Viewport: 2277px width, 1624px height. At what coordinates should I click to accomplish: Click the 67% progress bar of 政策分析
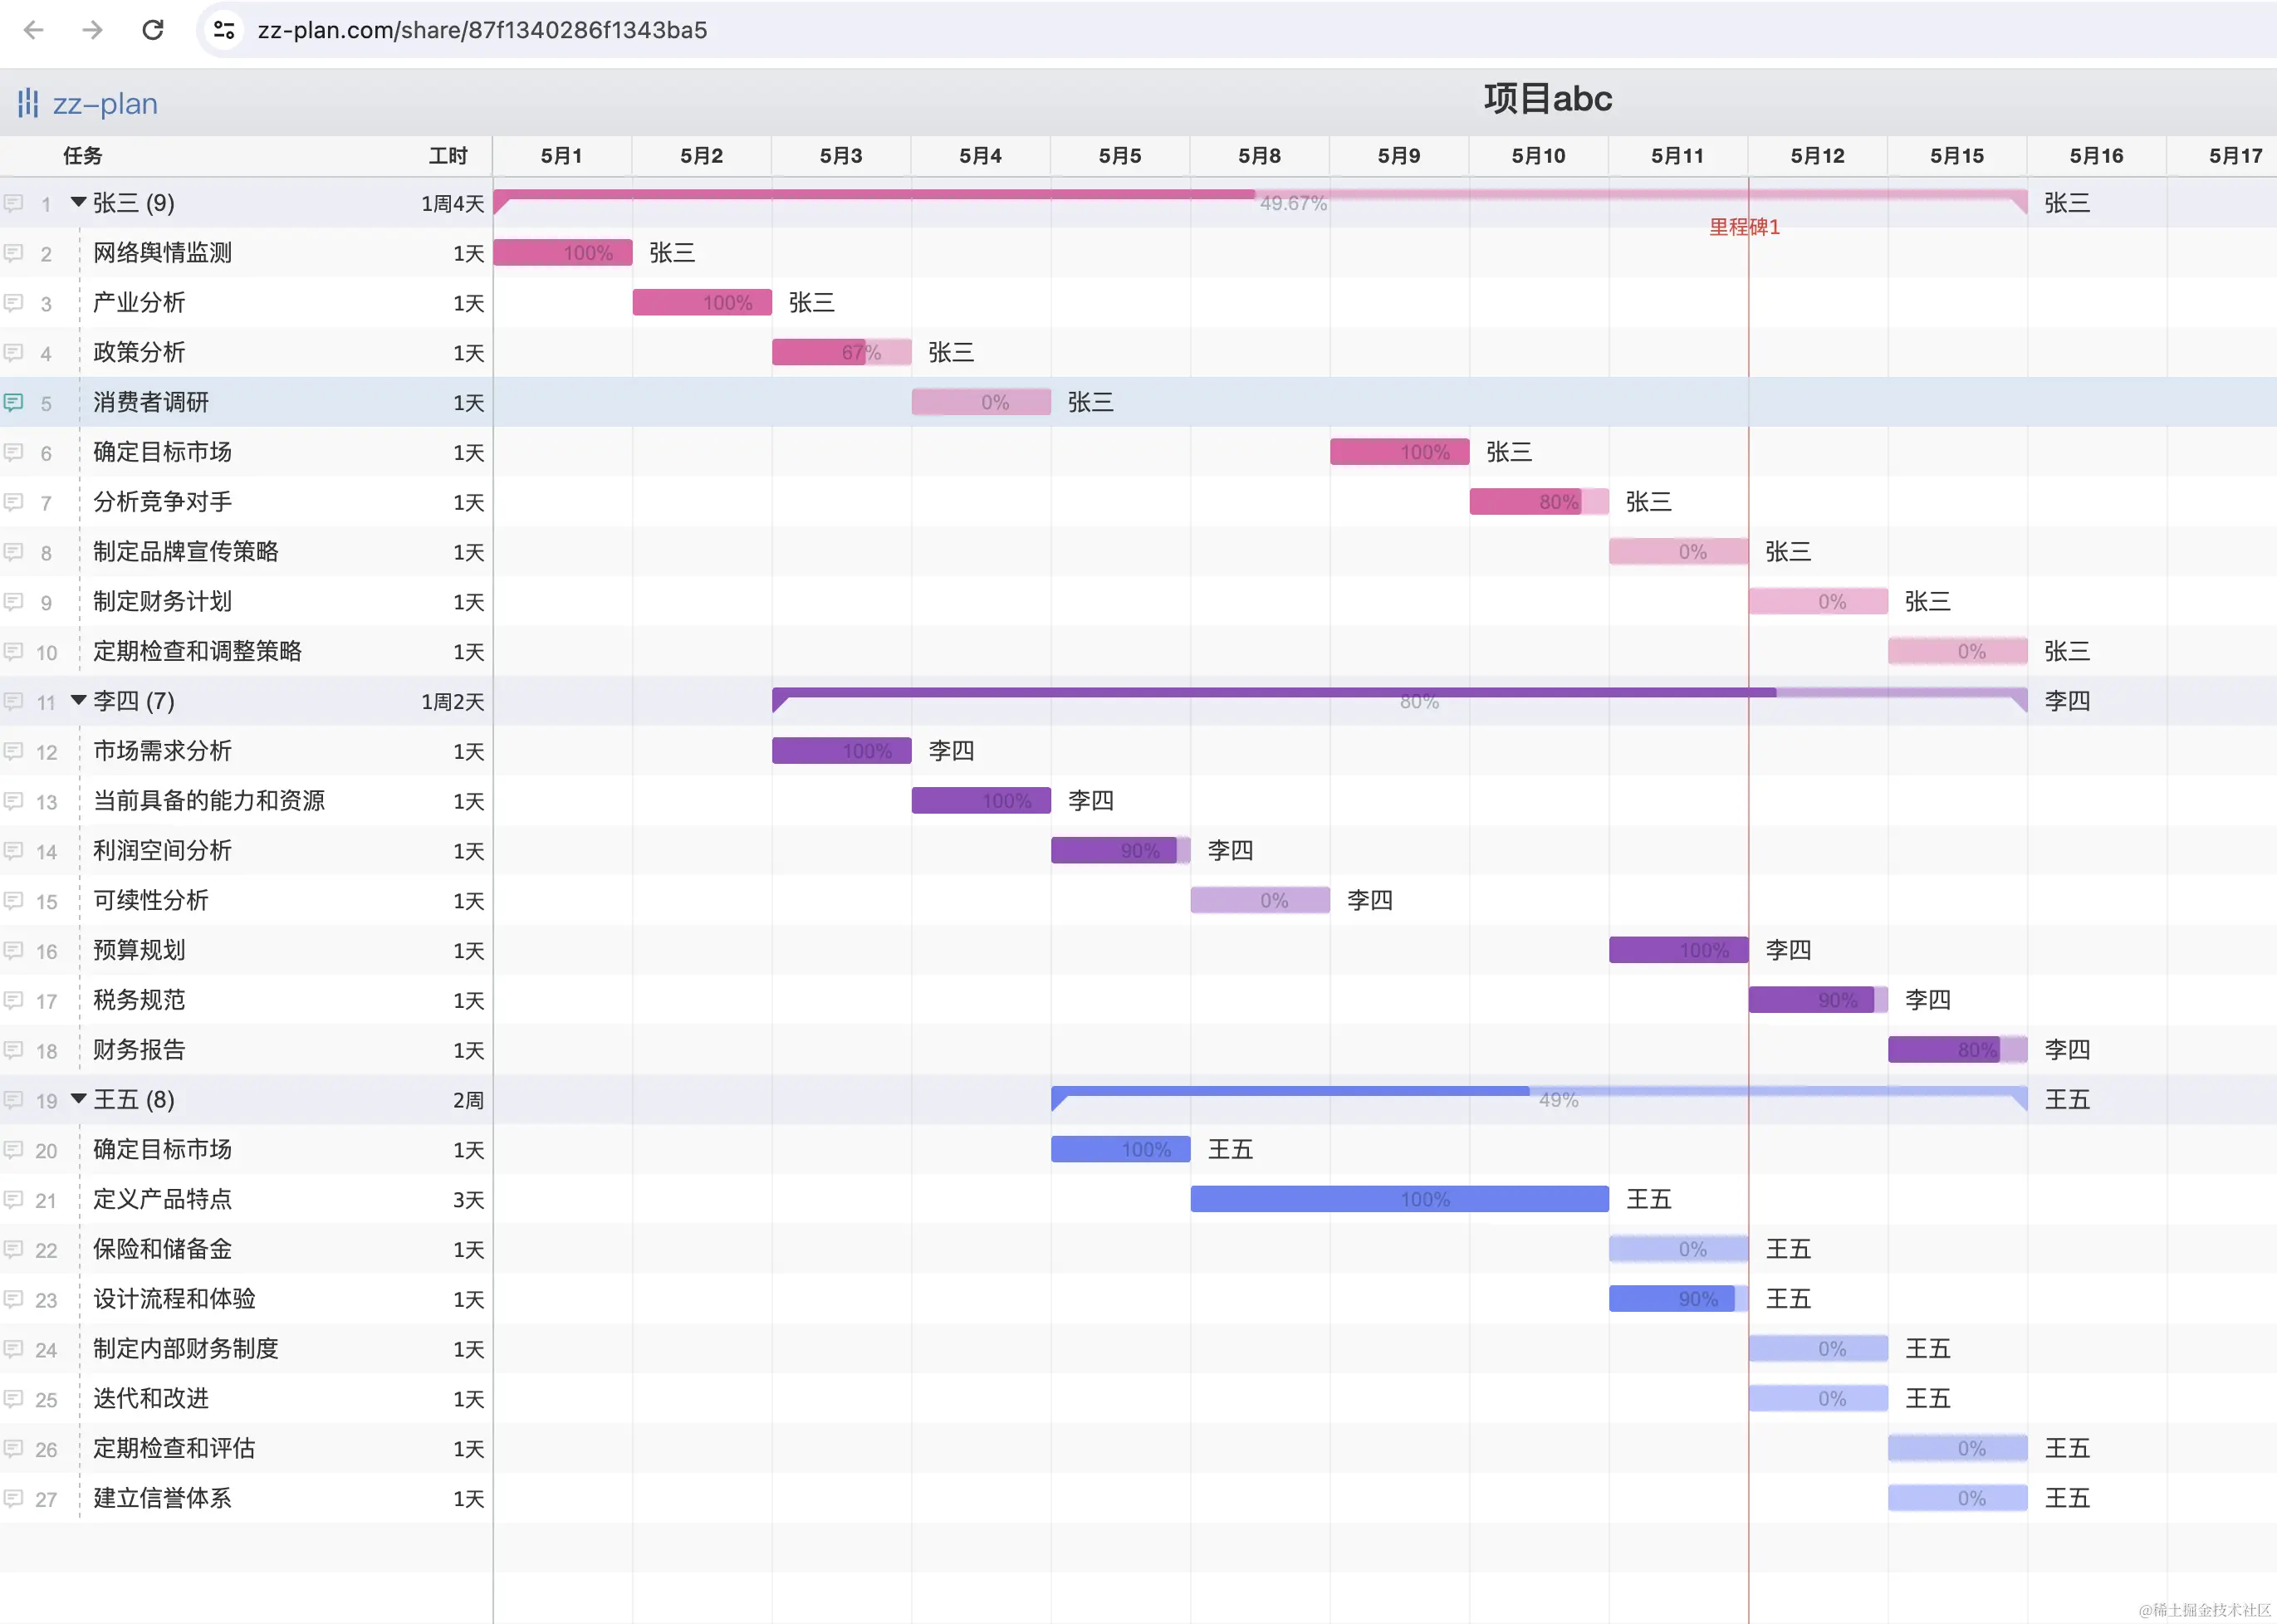(840, 352)
